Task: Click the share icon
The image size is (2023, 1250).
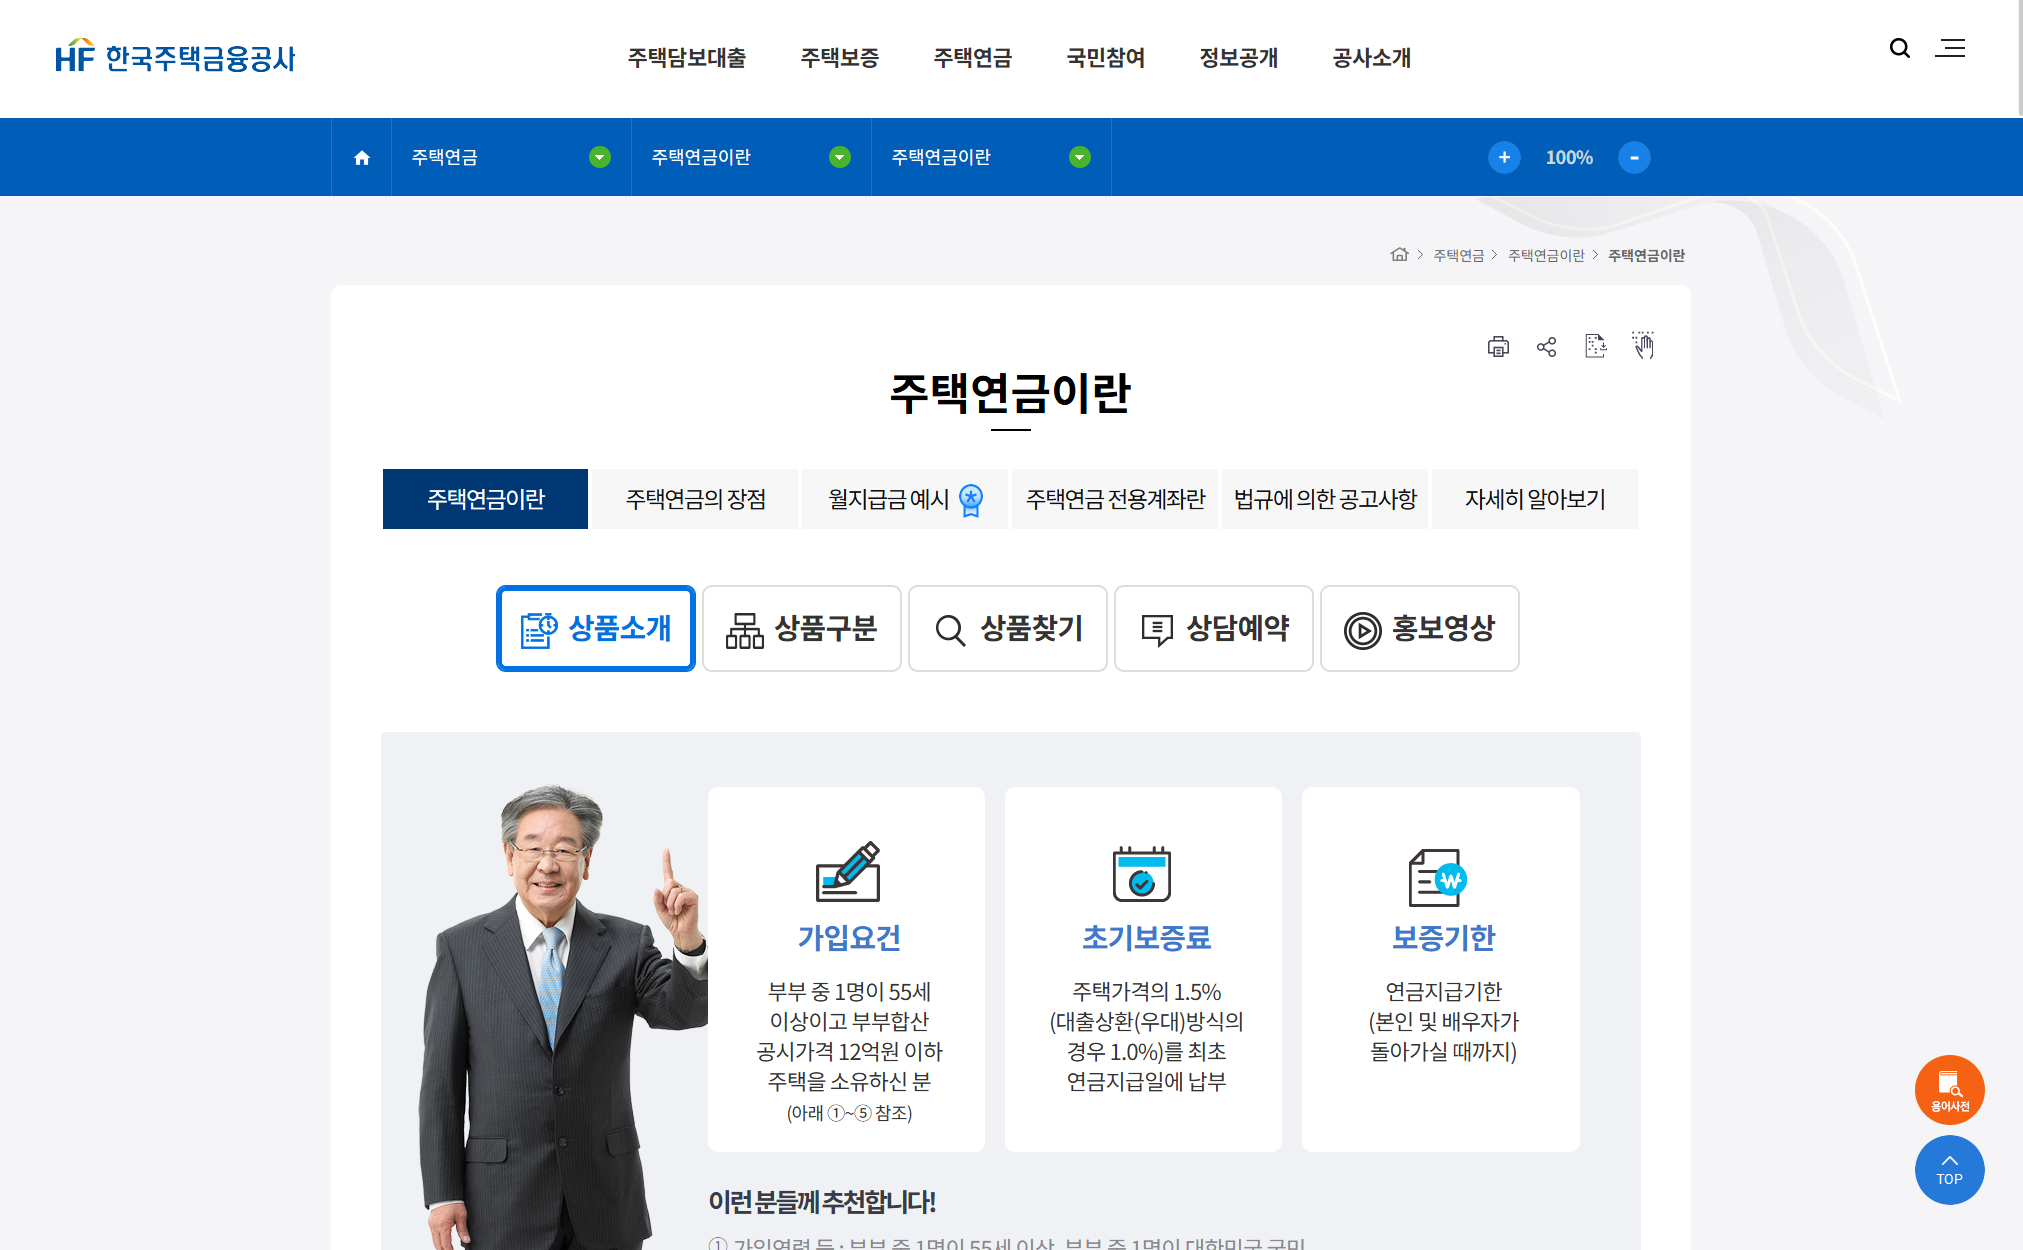Action: tap(1546, 347)
